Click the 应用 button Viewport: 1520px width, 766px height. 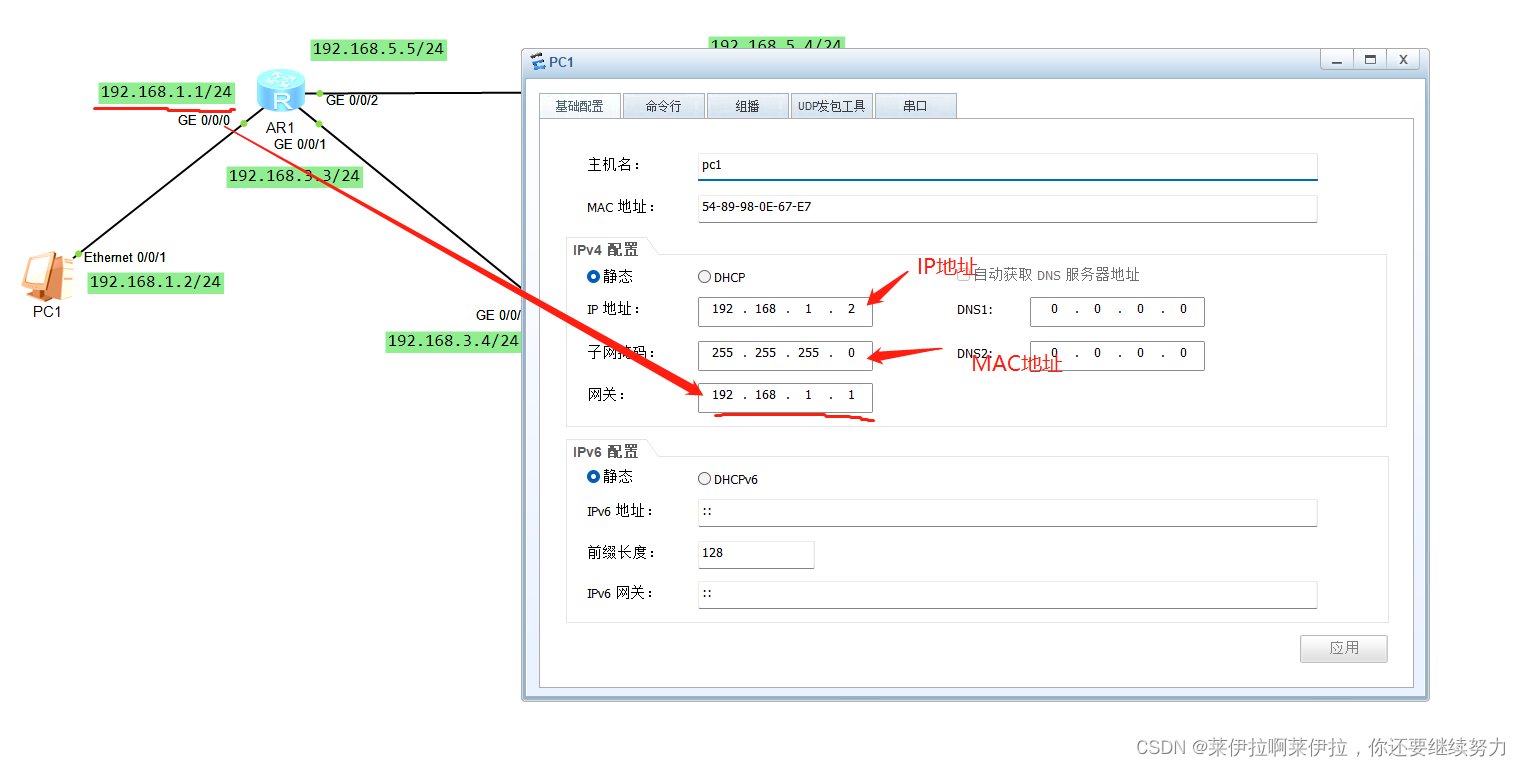(x=1343, y=648)
